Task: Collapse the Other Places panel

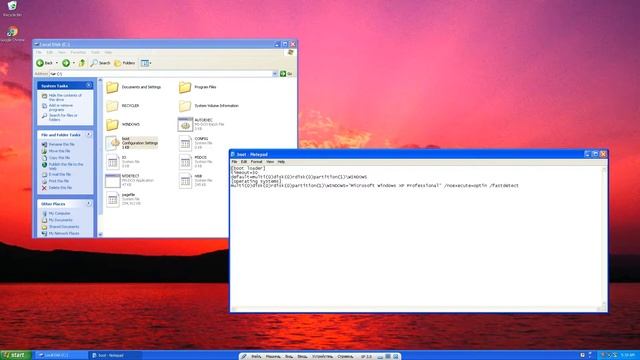Action: (x=89, y=203)
